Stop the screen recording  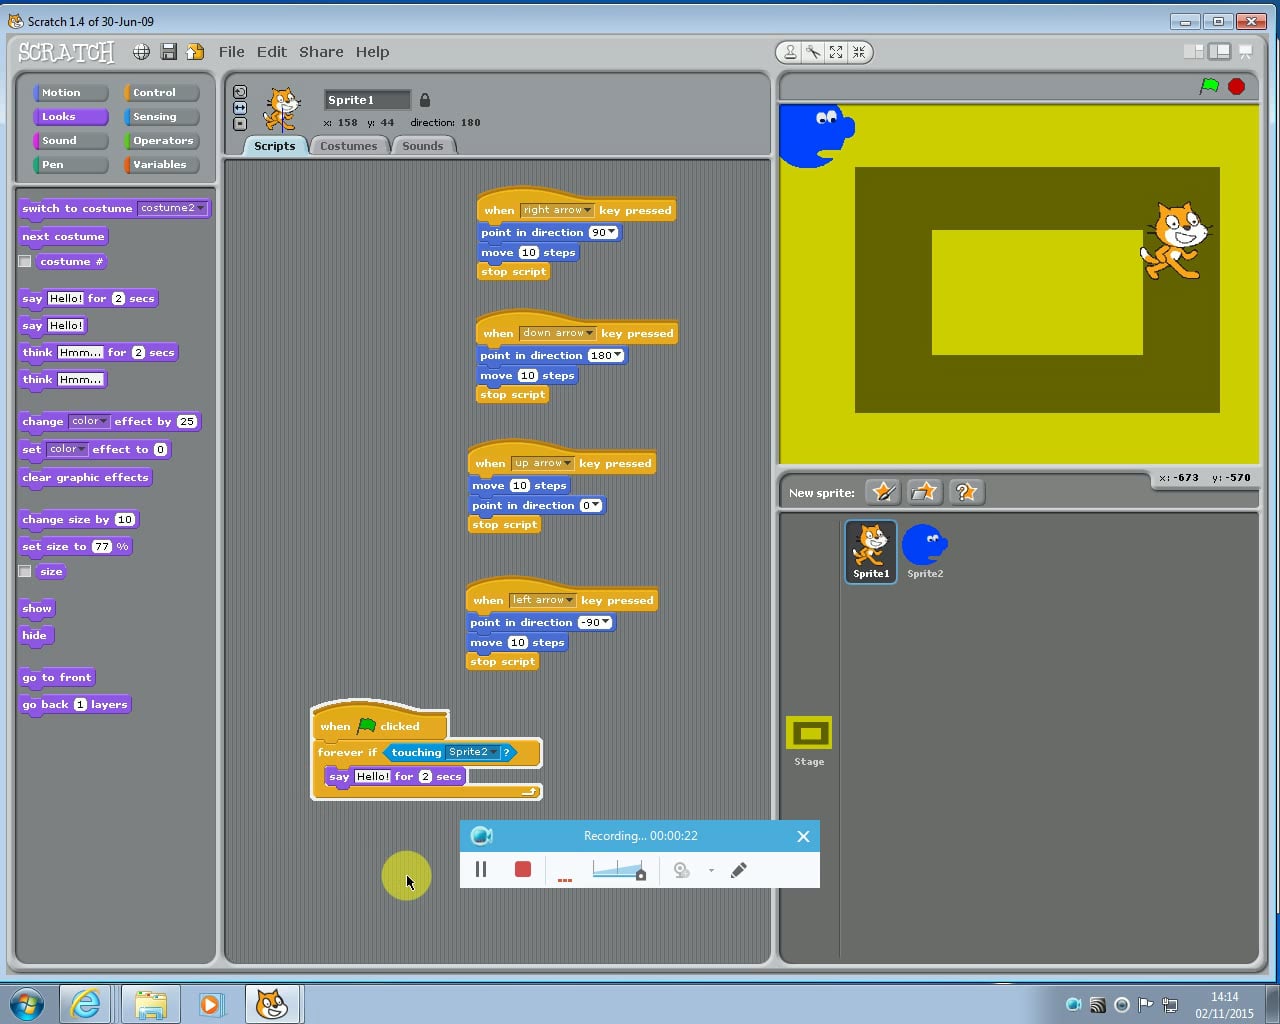pos(523,870)
